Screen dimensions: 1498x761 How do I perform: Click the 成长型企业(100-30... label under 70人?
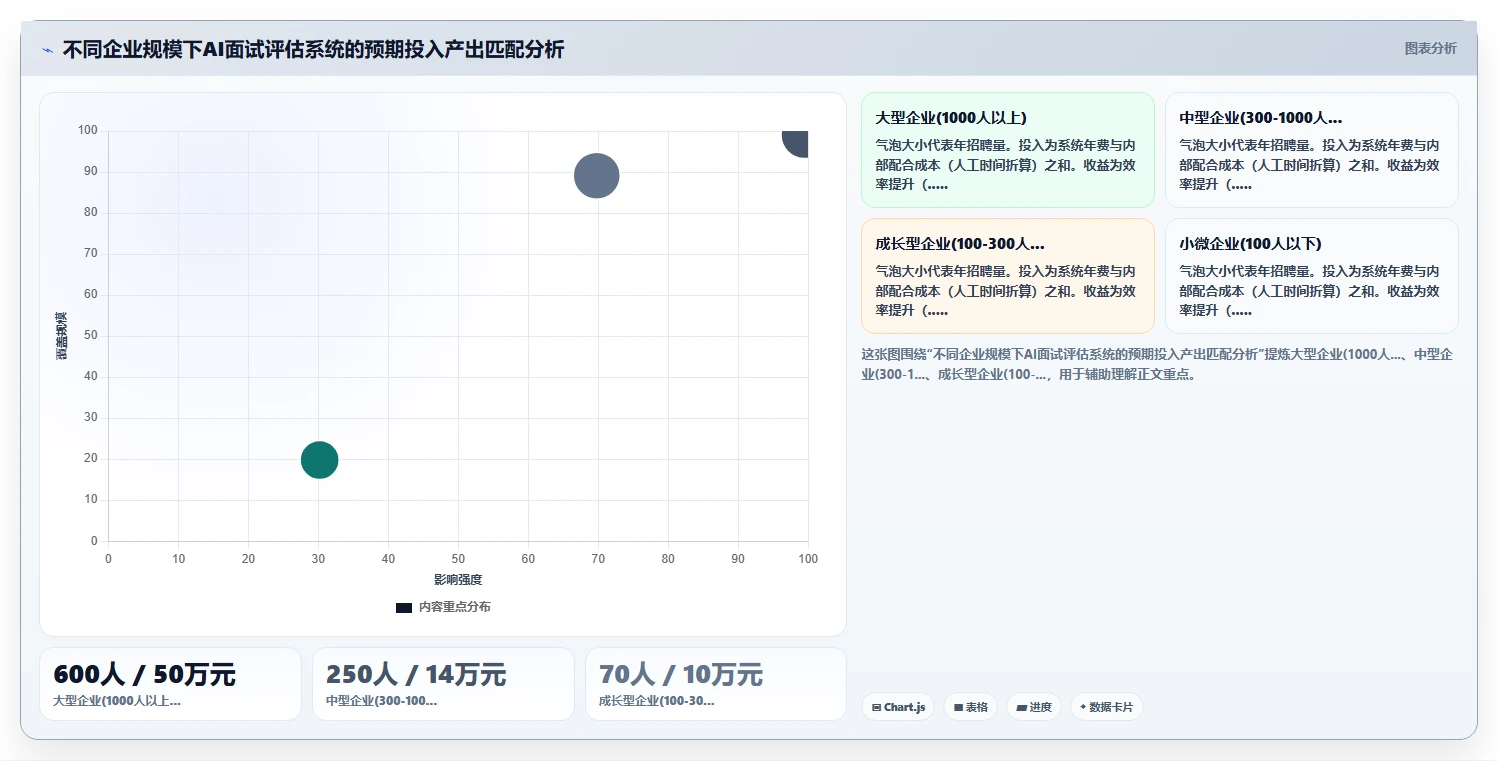(x=657, y=701)
